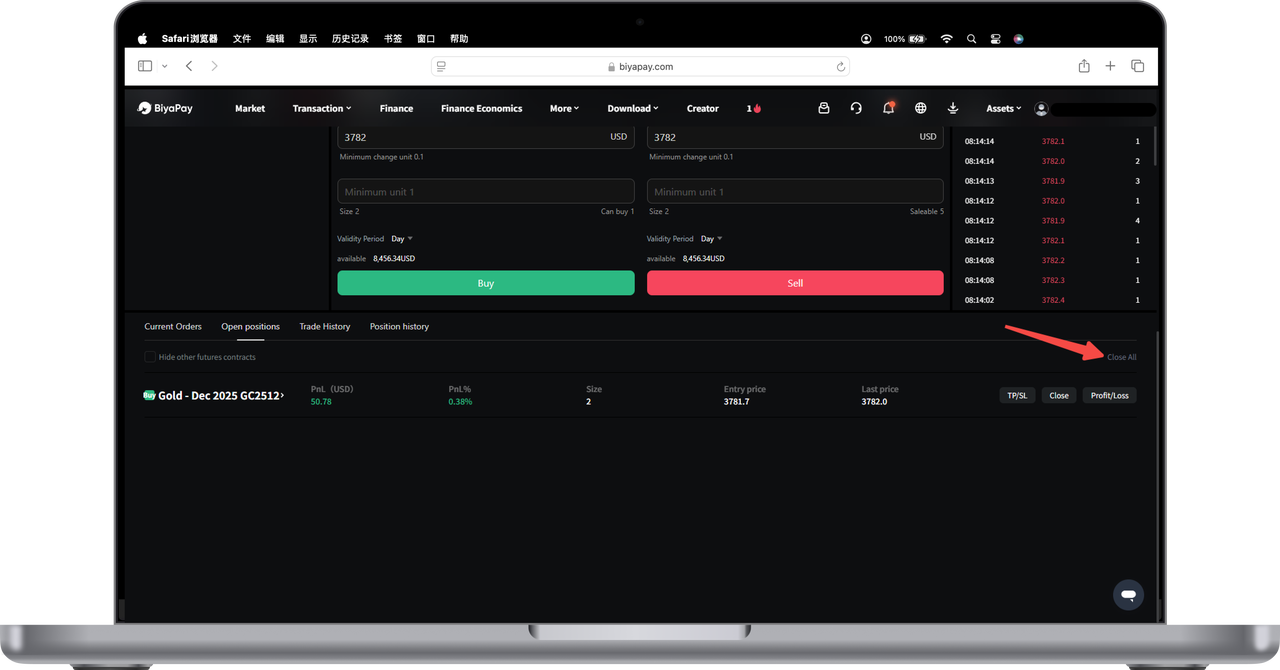Viewport: 1280px width, 670px height.
Task: Open the gift box rewards icon
Action: [824, 108]
